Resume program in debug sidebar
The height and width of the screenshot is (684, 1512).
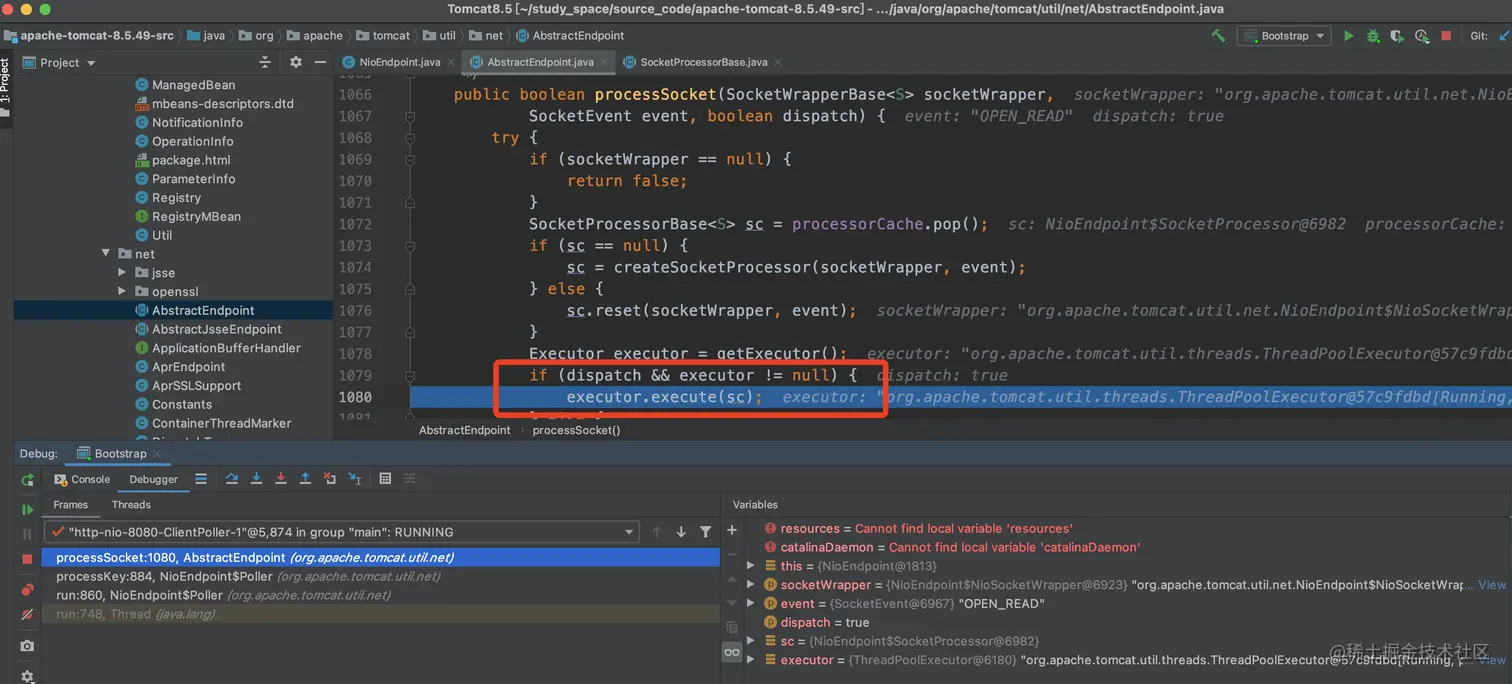(x=27, y=510)
